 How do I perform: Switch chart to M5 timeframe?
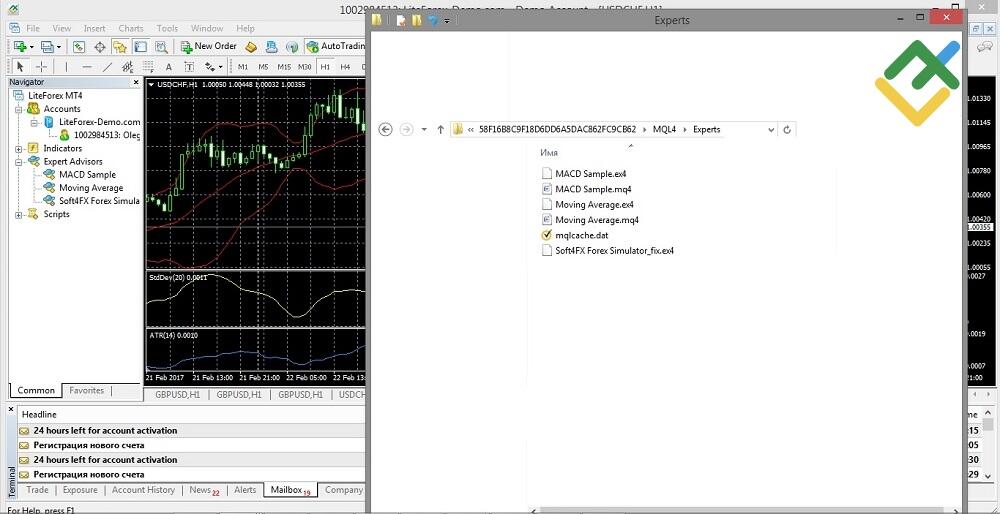(x=263, y=67)
